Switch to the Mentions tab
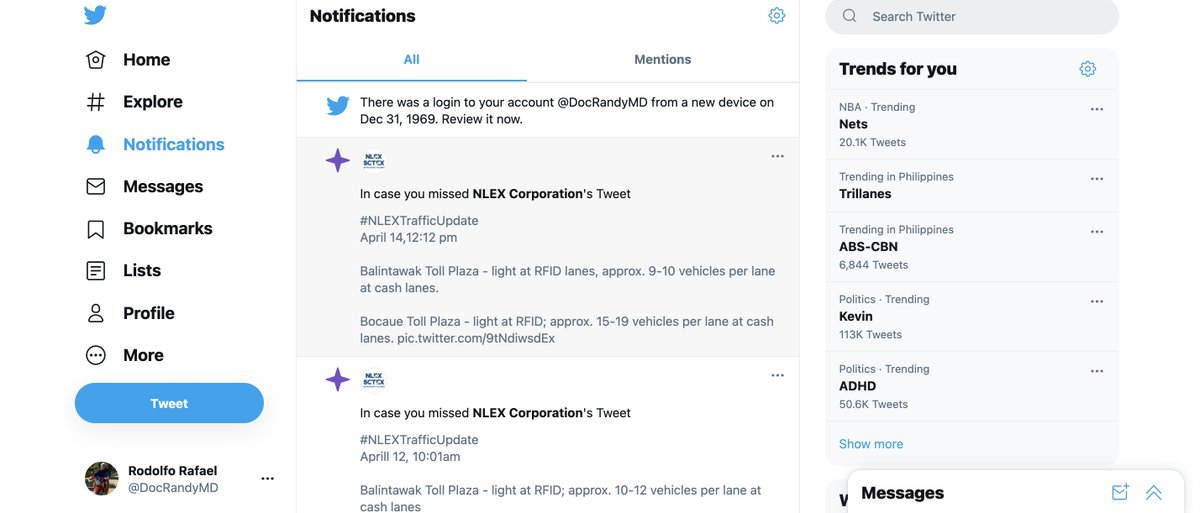The image size is (1200, 513). (x=662, y=60)
